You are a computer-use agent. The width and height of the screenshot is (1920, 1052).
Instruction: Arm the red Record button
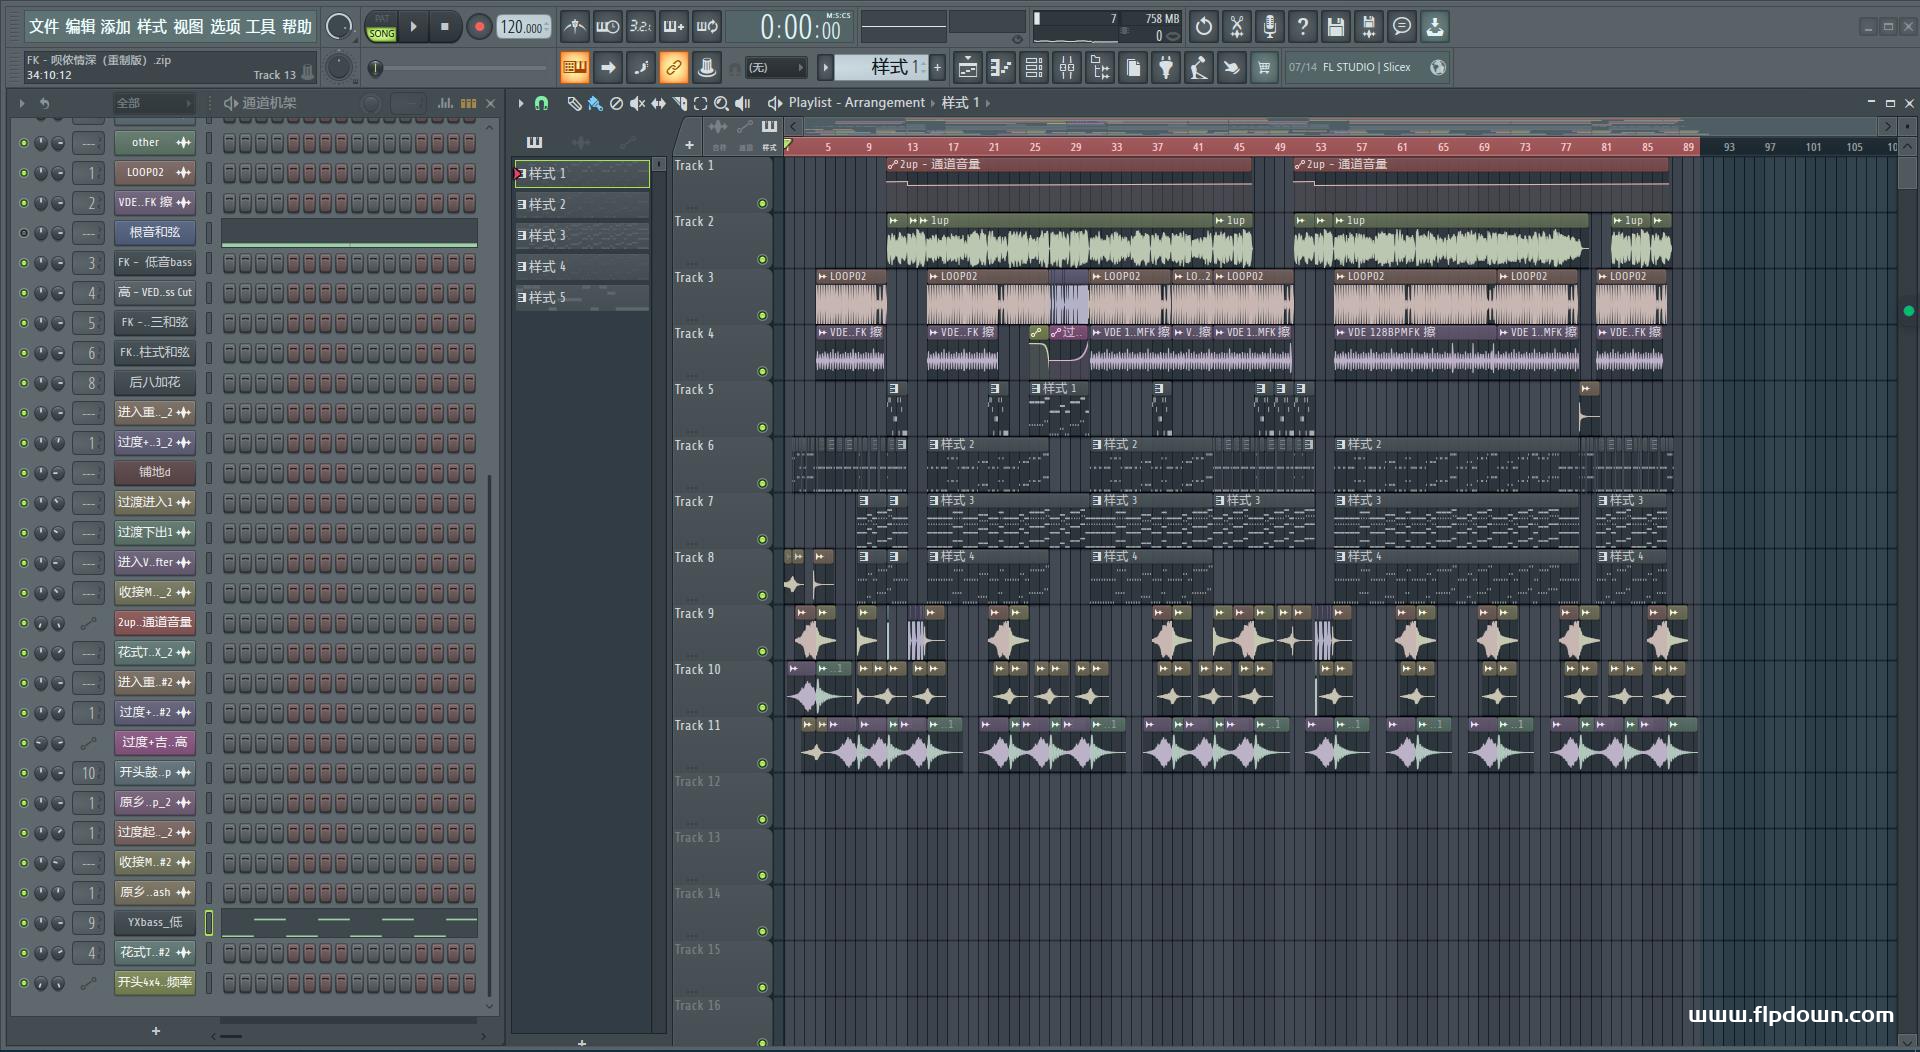coord(479,27)
